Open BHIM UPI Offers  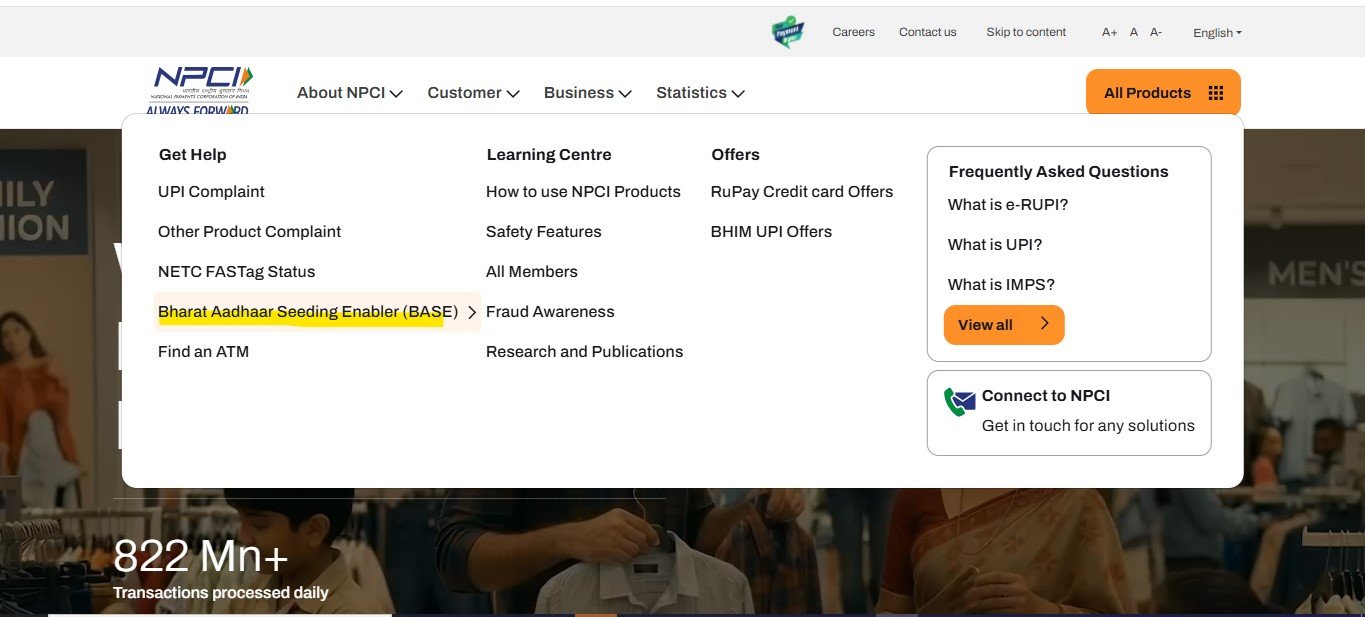[771, 232]
